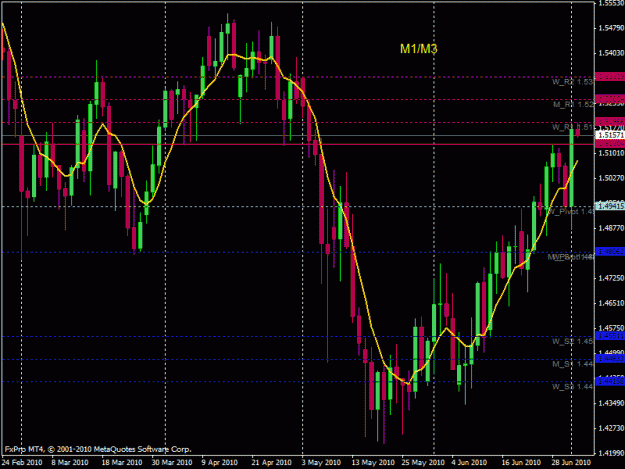Click the M_S1 1.44 support label

[x=573, y=364]
